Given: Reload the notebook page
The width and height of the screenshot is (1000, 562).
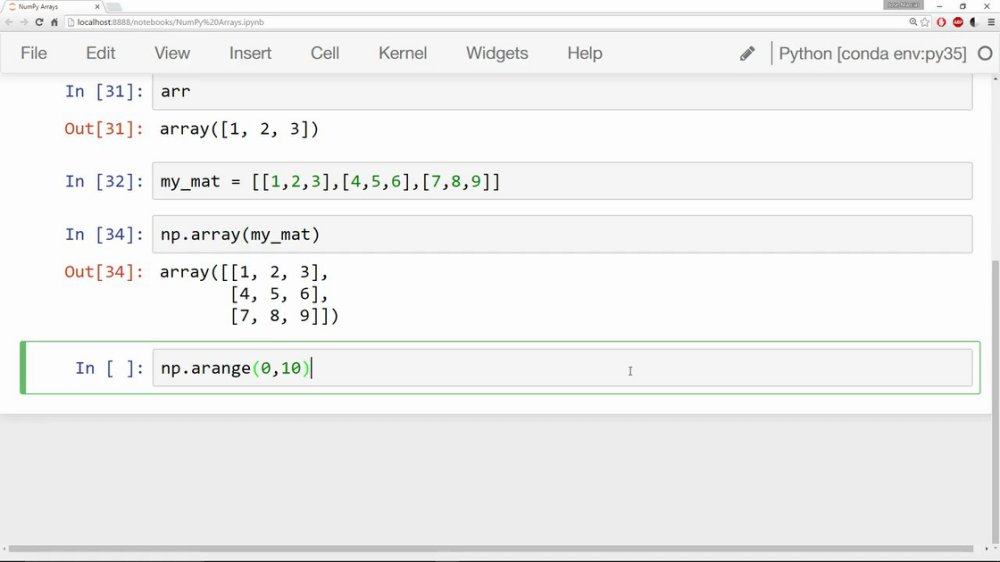Looking at the screenshot, I should [39, 22].
